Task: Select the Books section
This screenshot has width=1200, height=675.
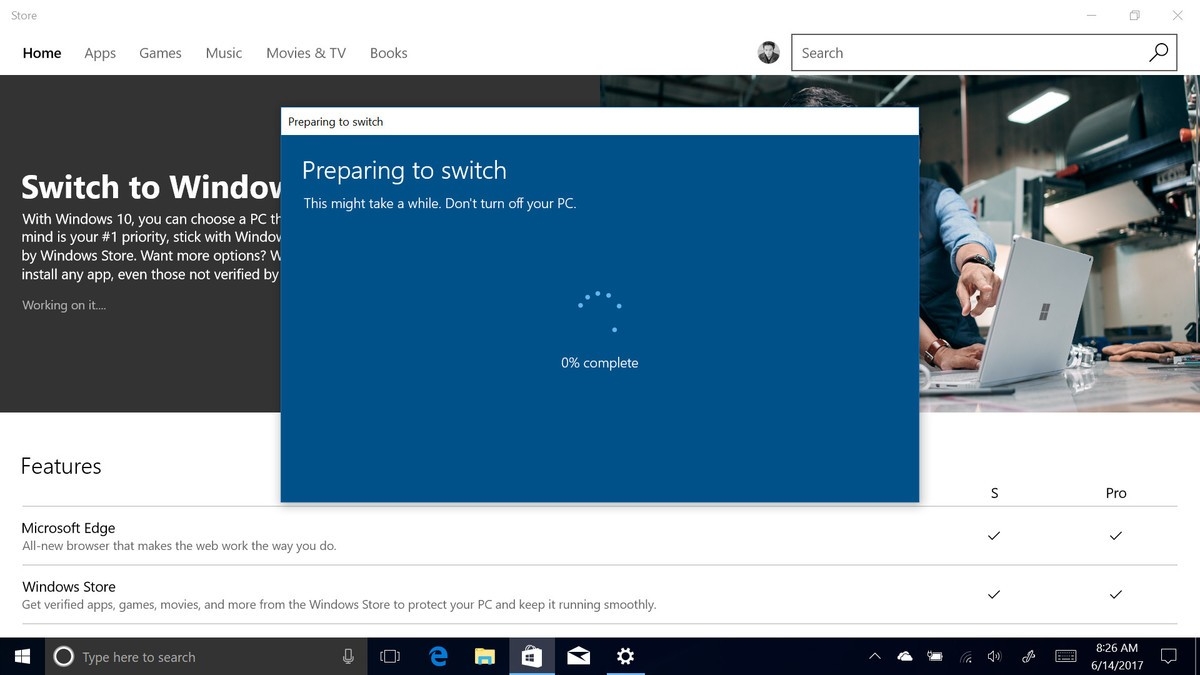Action: pos(388,52)
